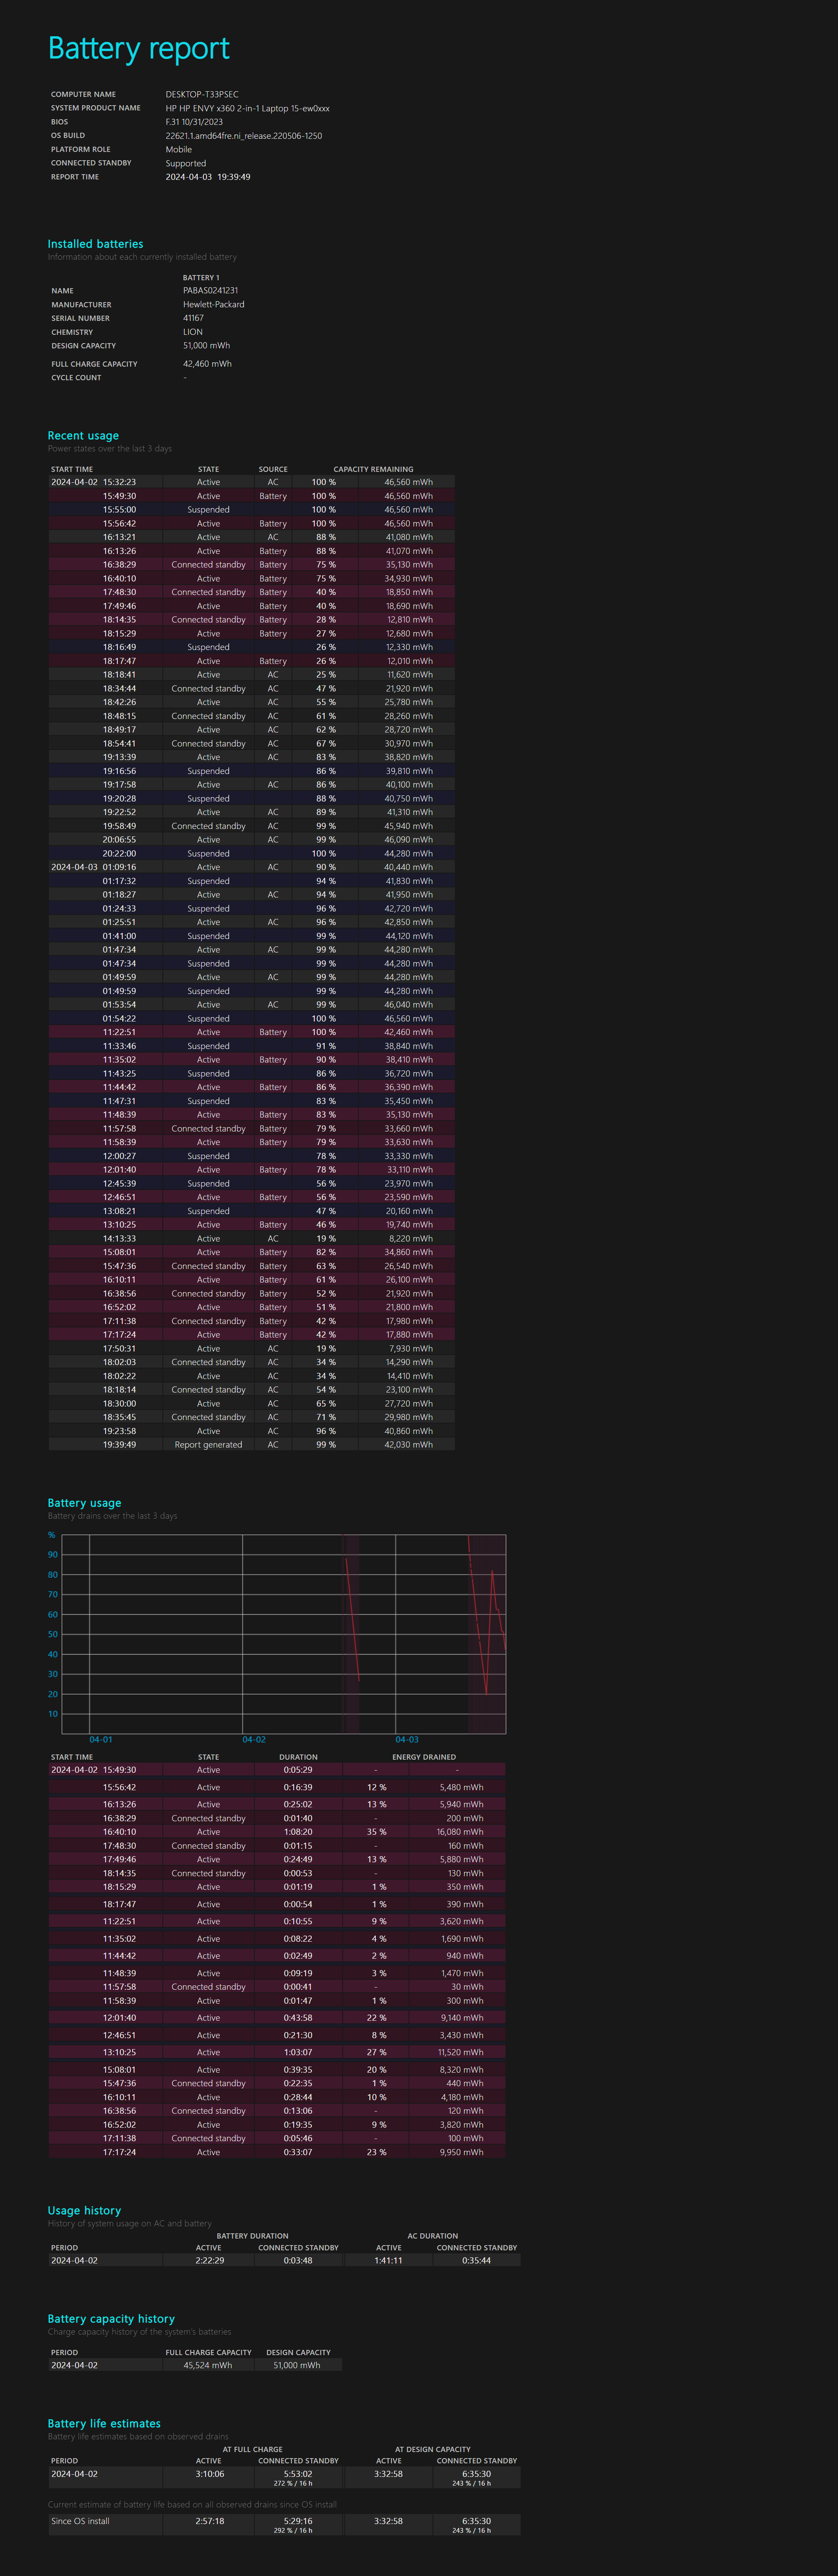Image resolution: width=838 pixels, height=2576 pixels.
Task: Click the "AC DURATION" group header
Action: click(x=433, y=2236)
